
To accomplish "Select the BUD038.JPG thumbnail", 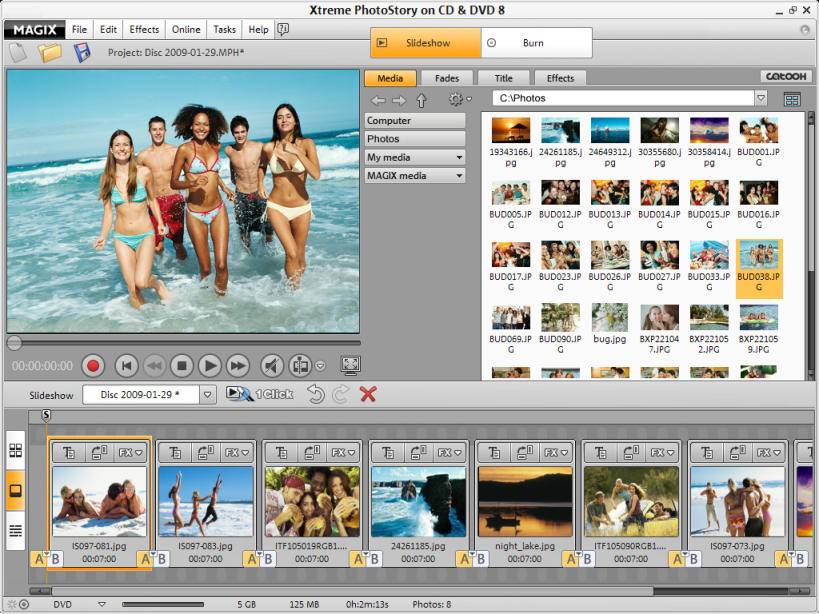I will point(759,268).
